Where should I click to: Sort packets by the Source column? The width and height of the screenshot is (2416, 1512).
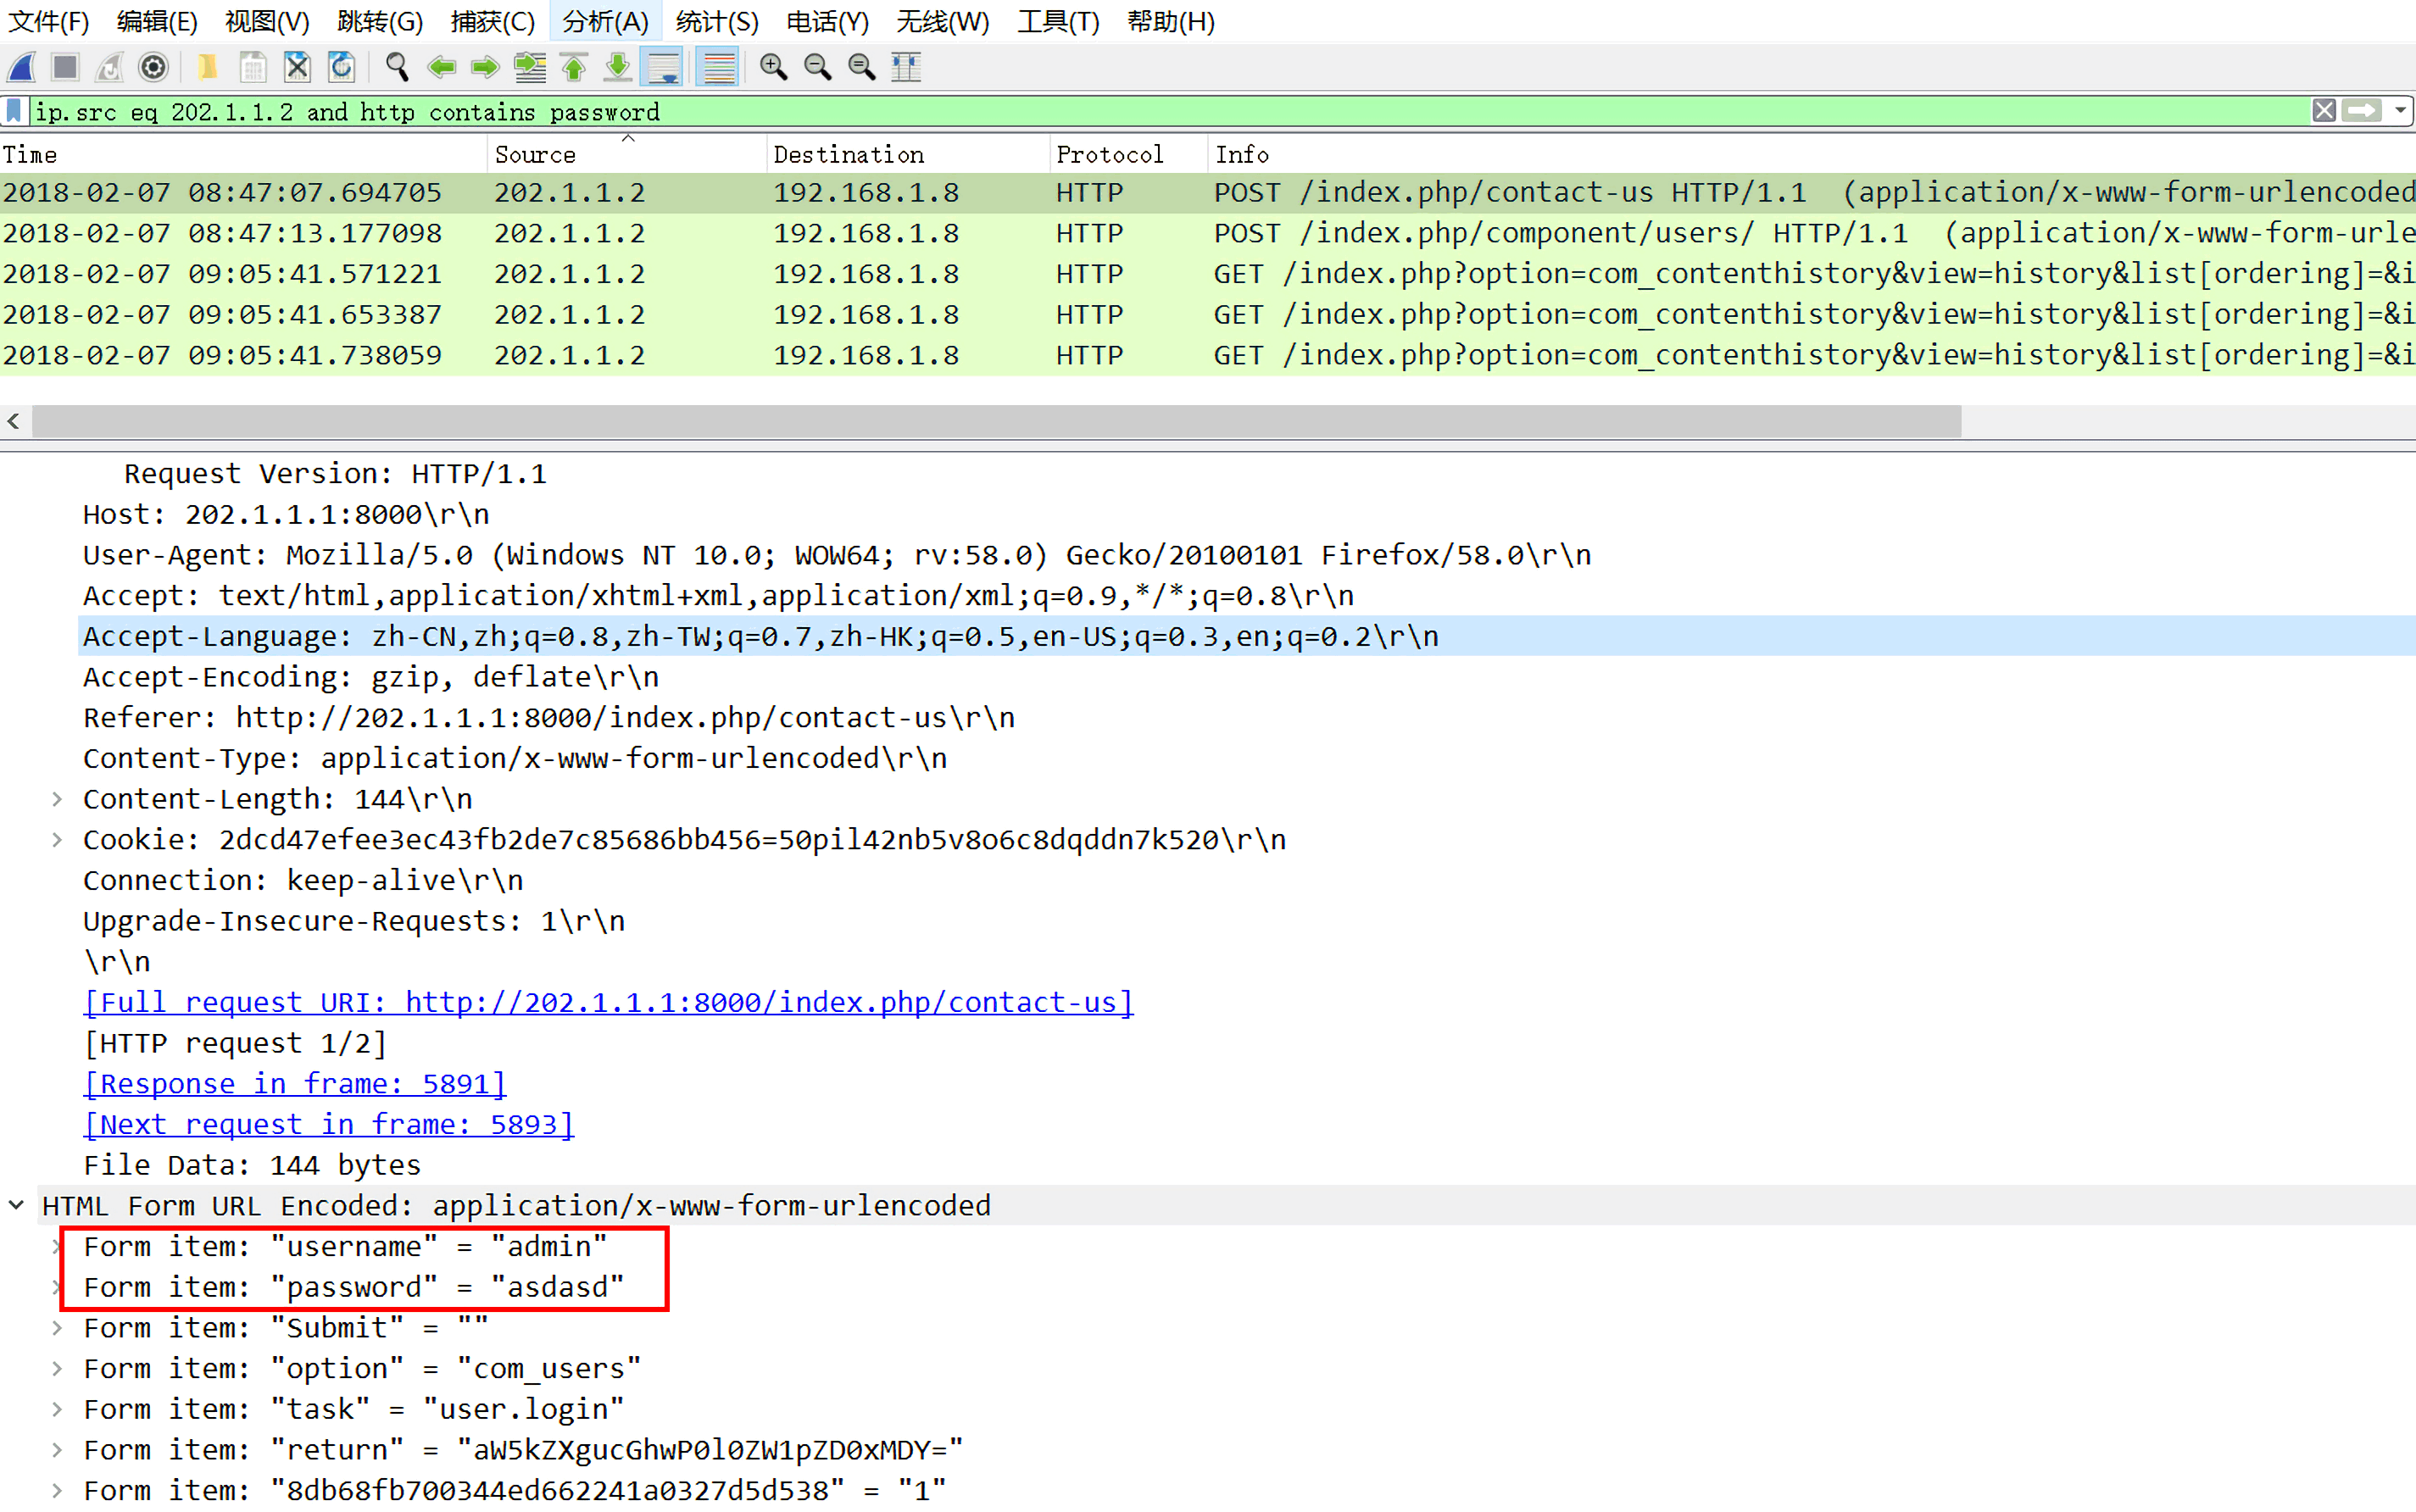[627, 154]
